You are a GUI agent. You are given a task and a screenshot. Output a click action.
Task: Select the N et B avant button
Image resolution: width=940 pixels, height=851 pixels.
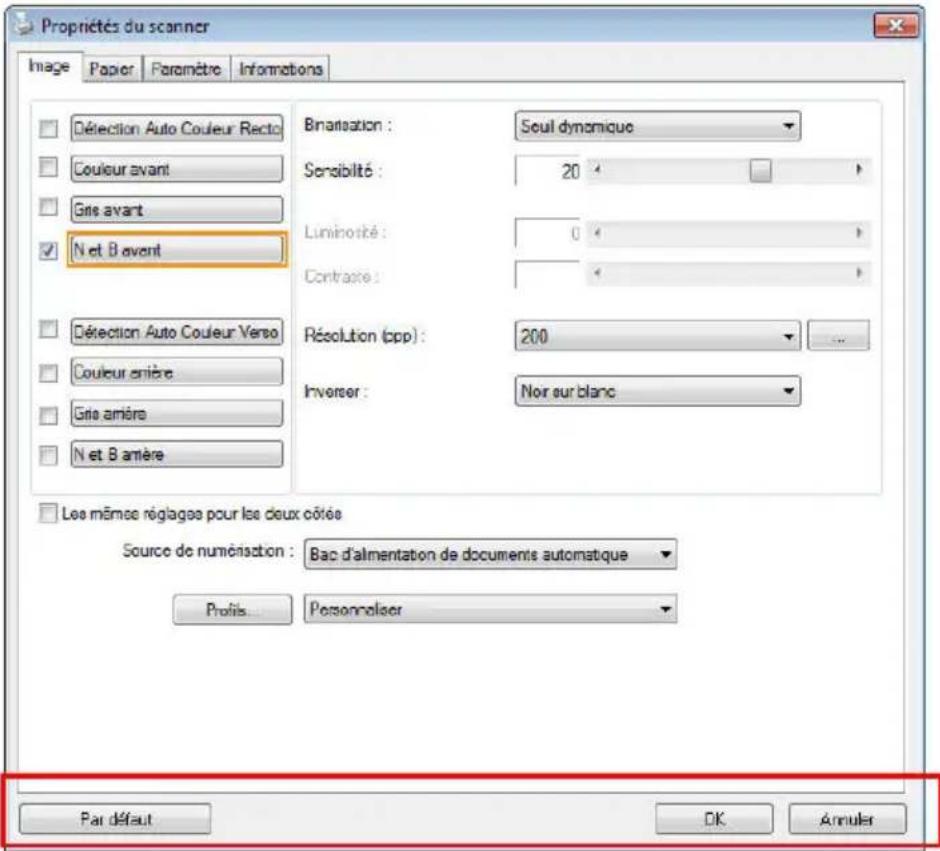click(x=177, y=250)
